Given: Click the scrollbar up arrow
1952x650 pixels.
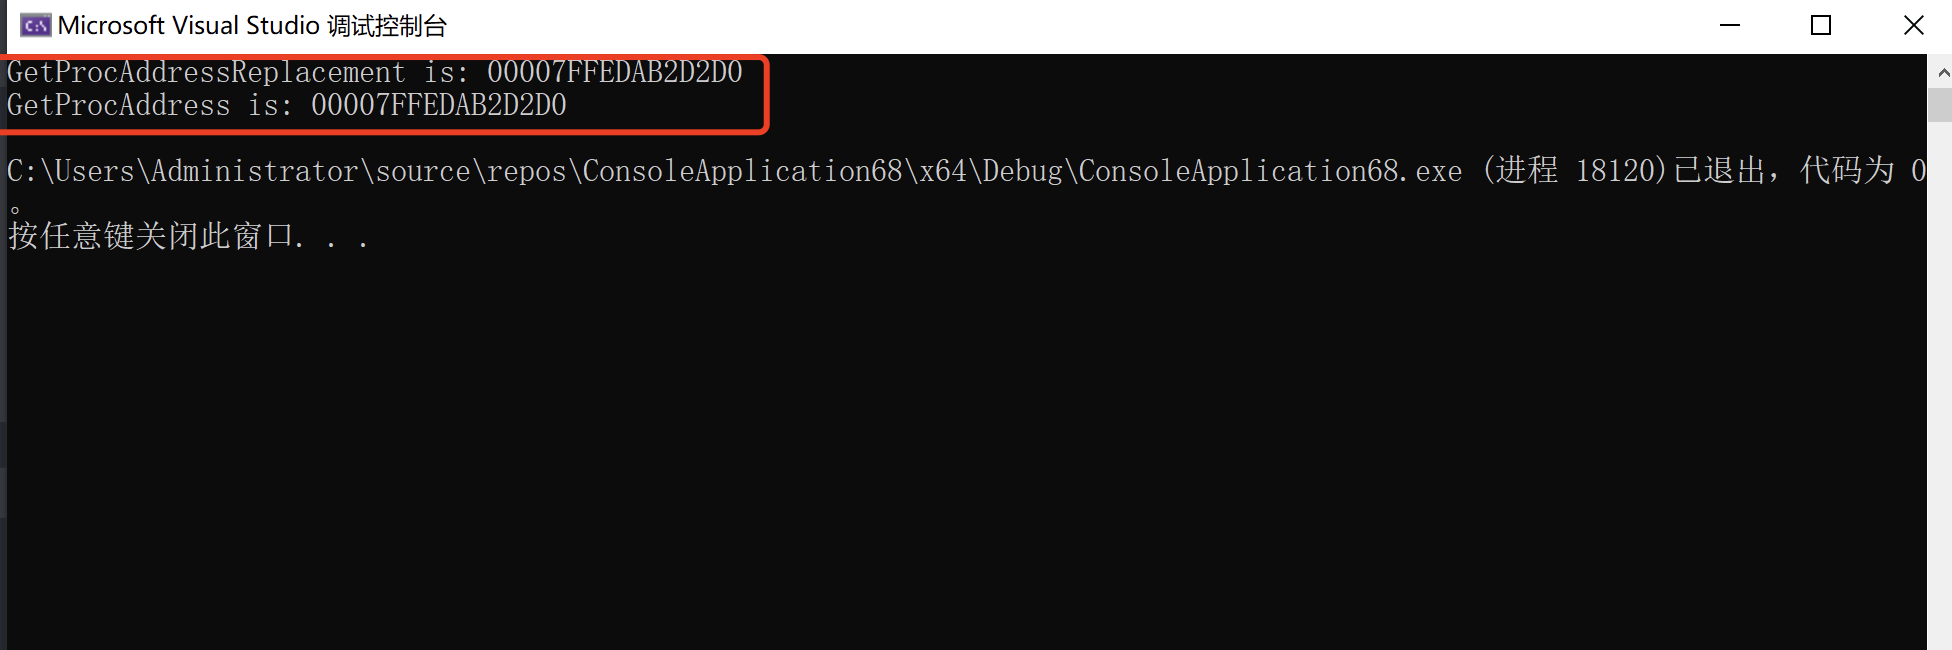Looking at the screenshot, I should (1941, 72).
